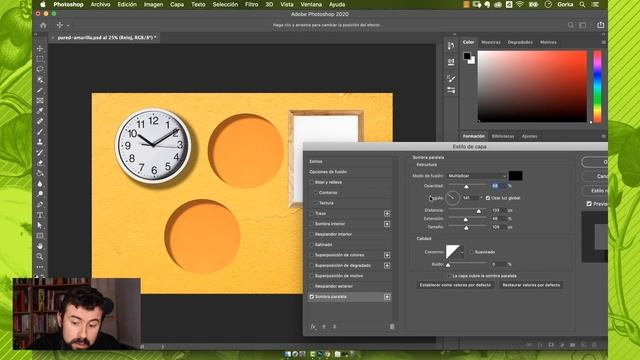Select the Pen tool
This screenshot has width=640, height=360.
pyautogui.click(x=40, y=204)
